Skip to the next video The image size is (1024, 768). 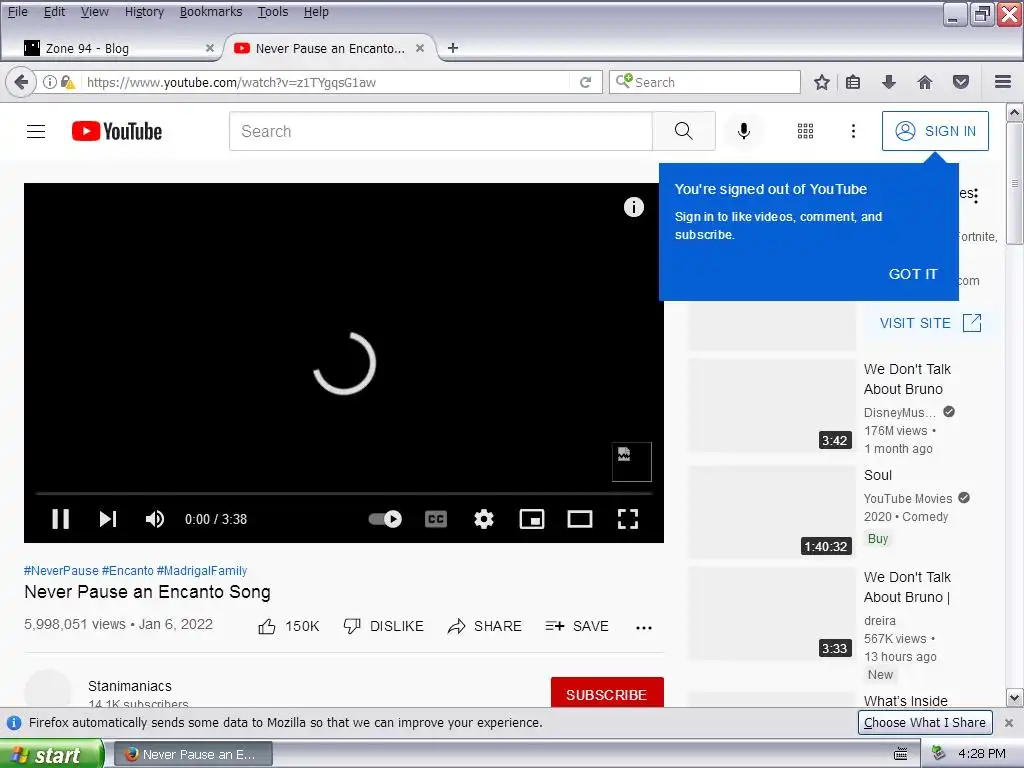(108, 519)
